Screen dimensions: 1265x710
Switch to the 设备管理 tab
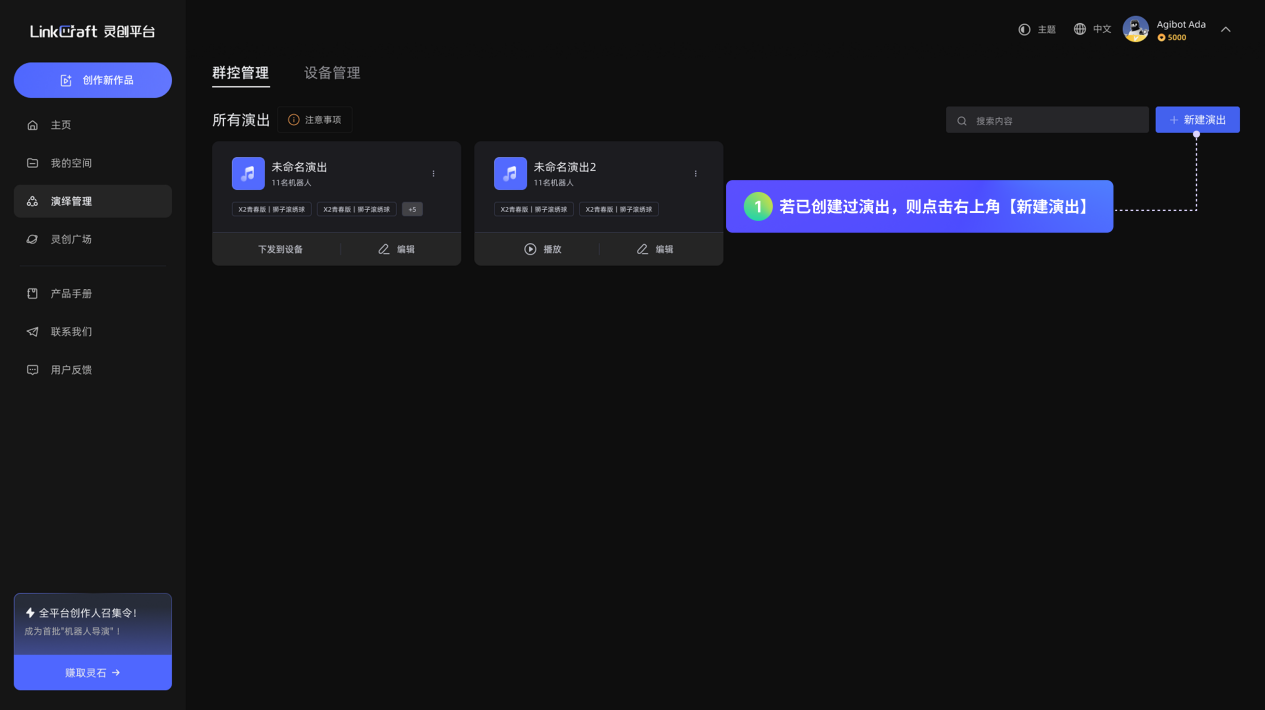[332, 73]
